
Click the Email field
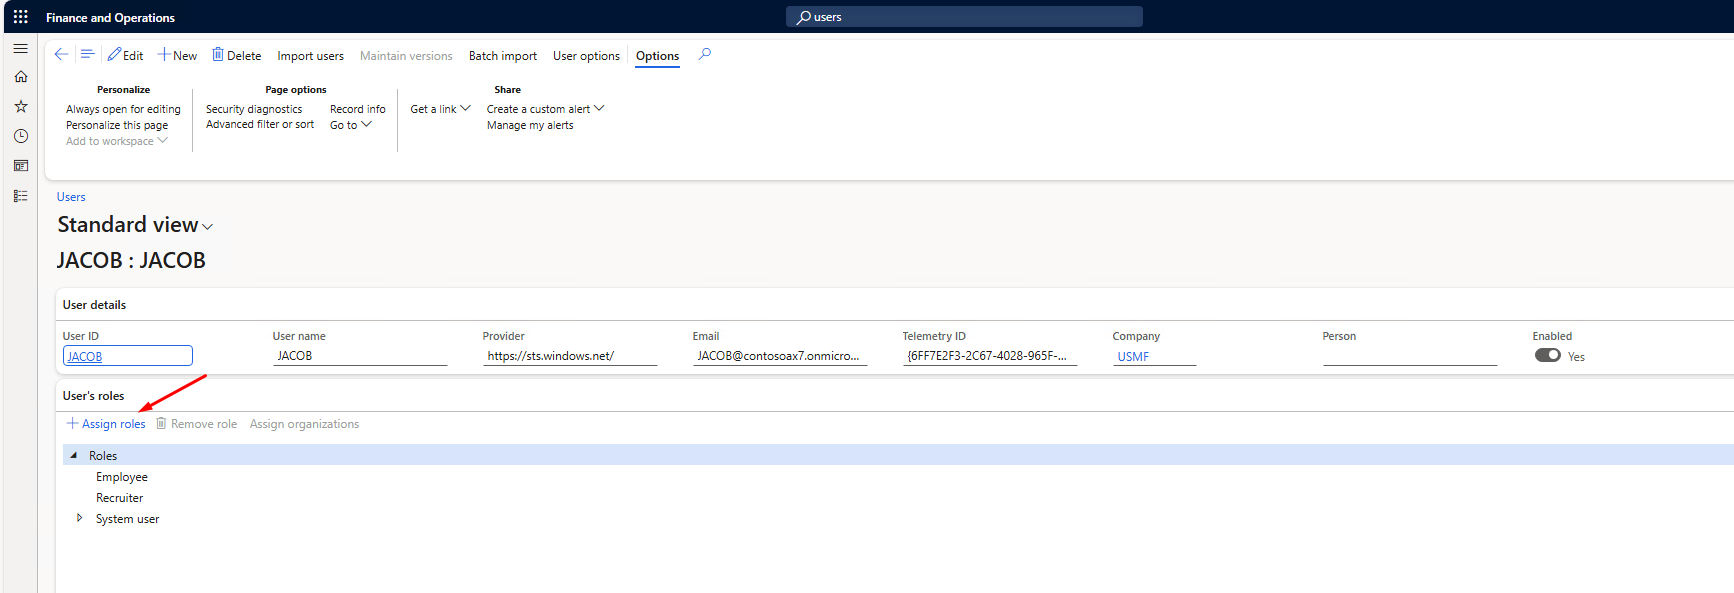point(780,356)
